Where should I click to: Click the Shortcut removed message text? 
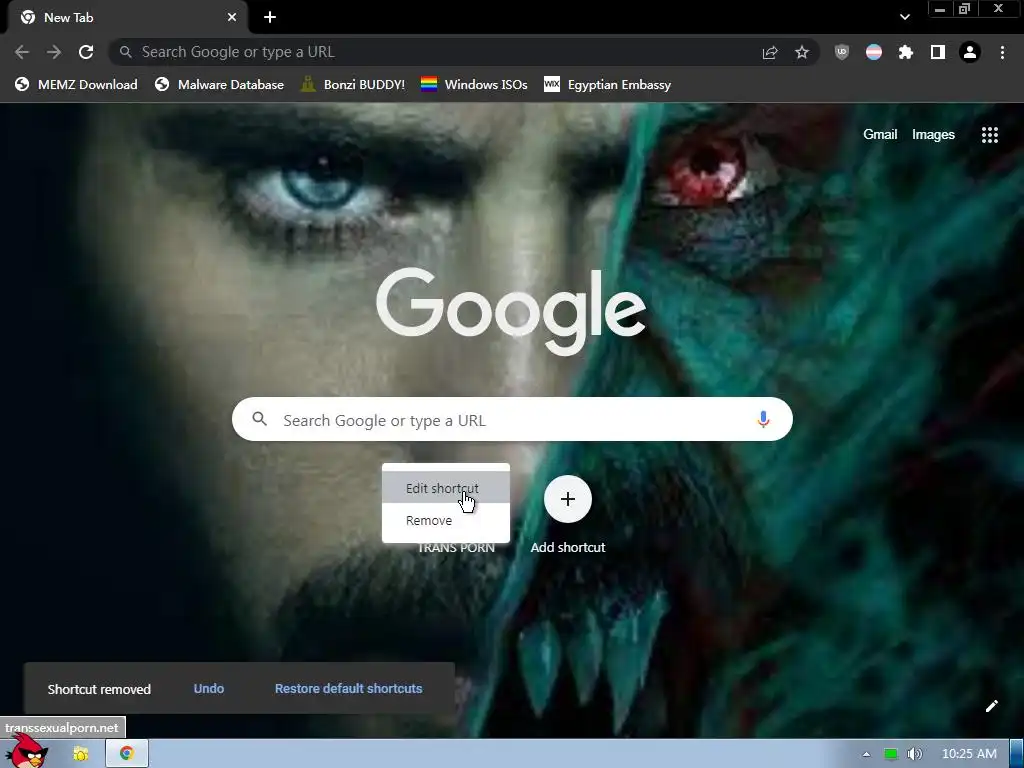[99, 690]
